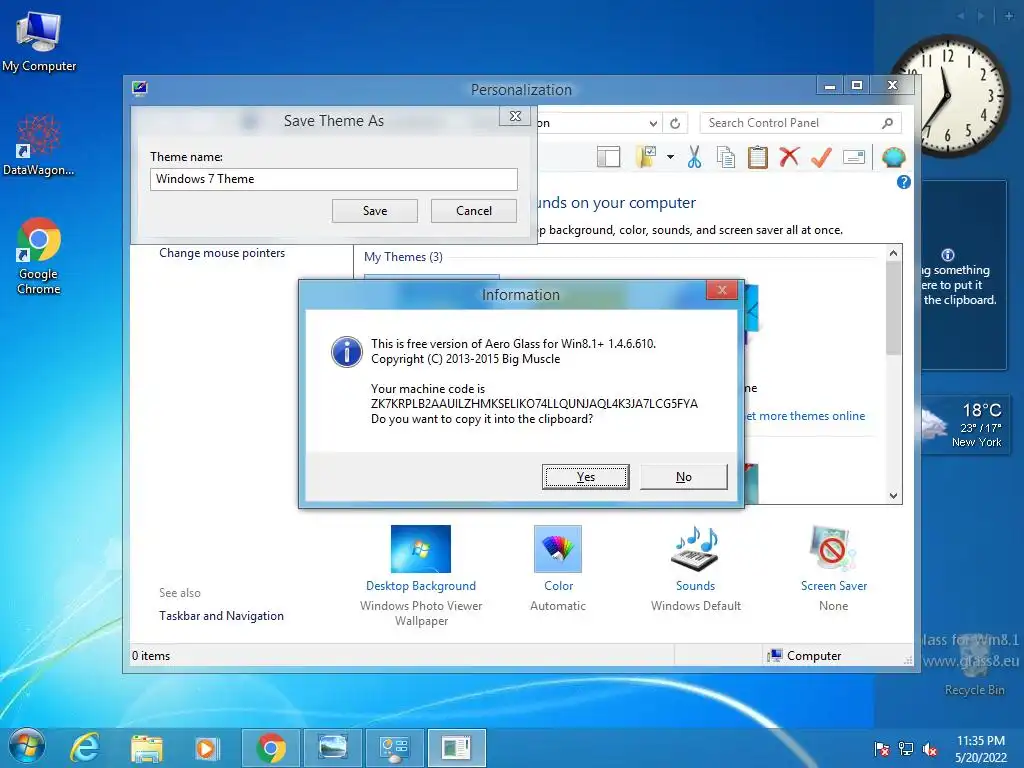Click the Cut scissors toolbar icon

coord(694,157)
